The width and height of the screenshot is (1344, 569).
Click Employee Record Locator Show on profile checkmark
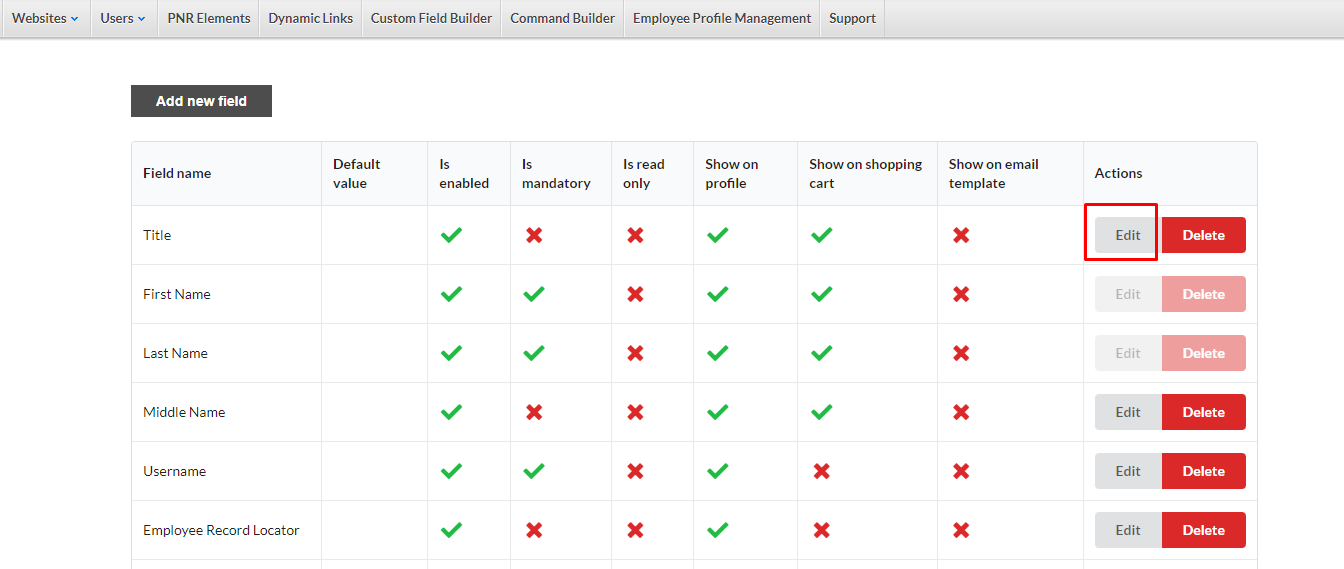717,530
